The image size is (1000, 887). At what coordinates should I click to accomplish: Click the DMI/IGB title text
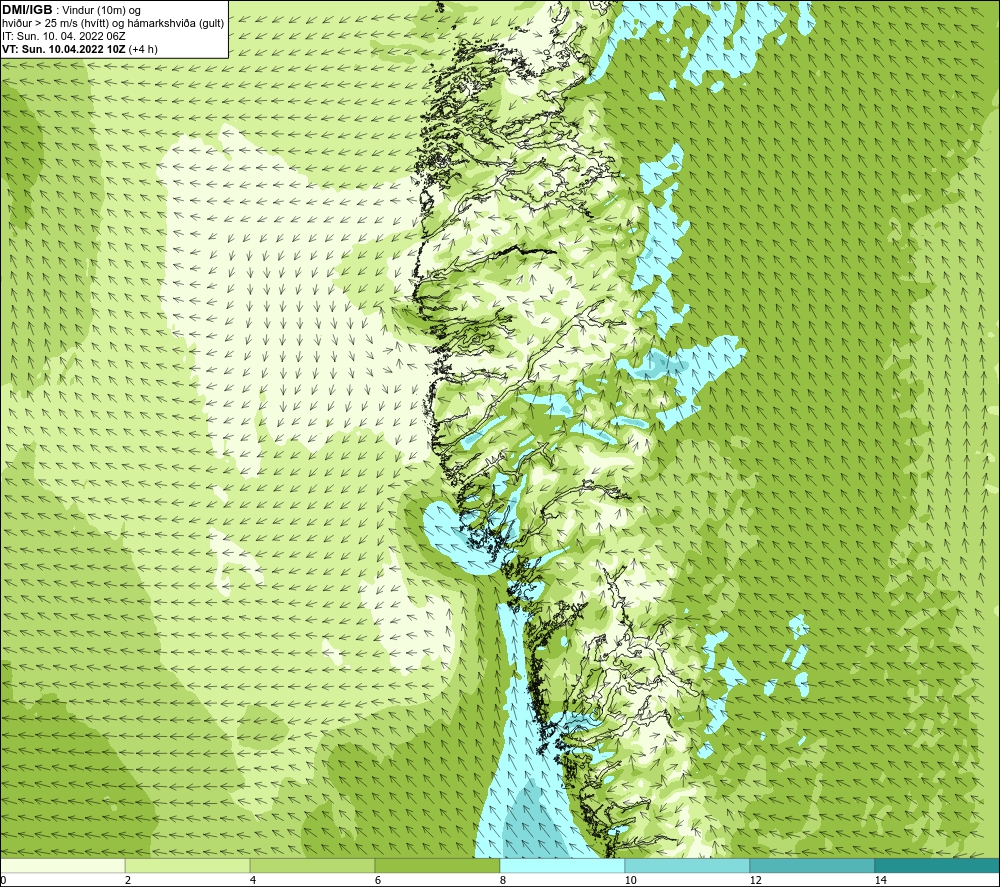pos(27,10)
